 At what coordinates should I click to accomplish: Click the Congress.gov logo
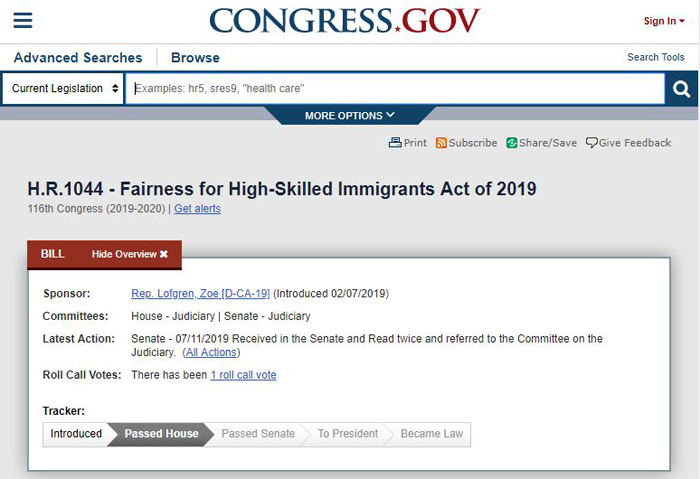point(344,21)
